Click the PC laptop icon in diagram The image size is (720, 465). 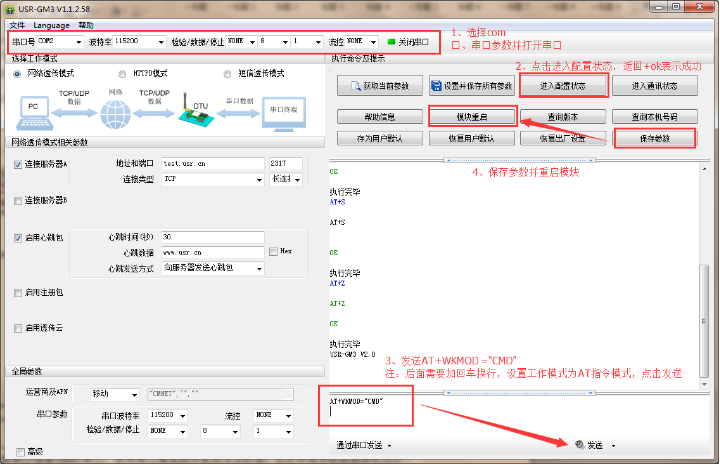coord(33,108)
